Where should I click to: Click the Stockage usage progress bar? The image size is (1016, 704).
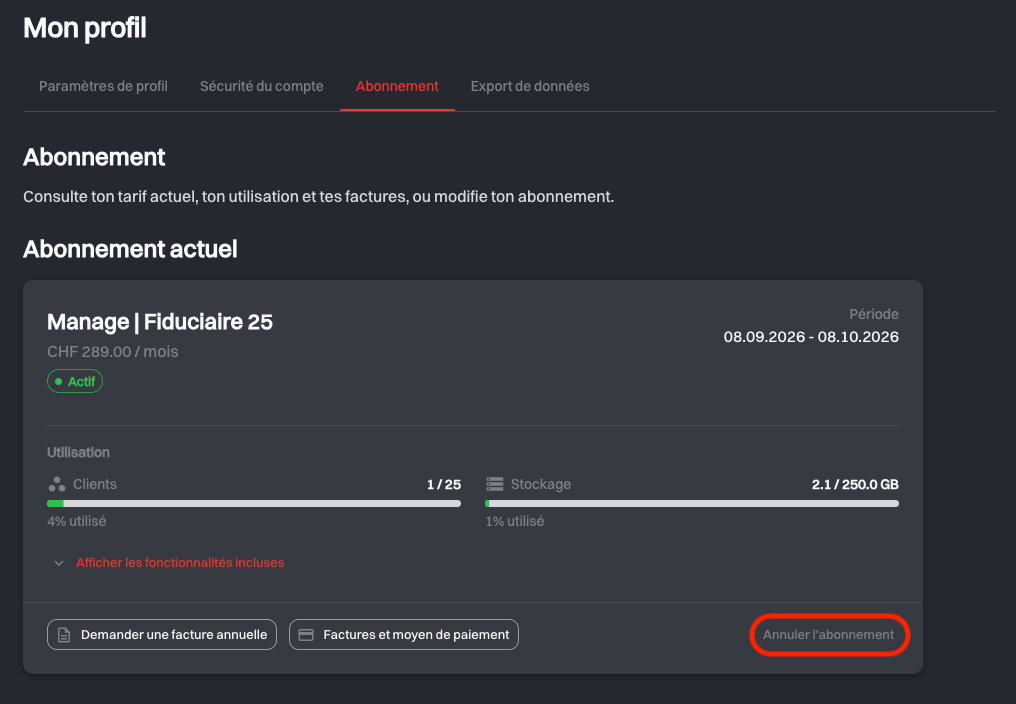tap(692, 504)
